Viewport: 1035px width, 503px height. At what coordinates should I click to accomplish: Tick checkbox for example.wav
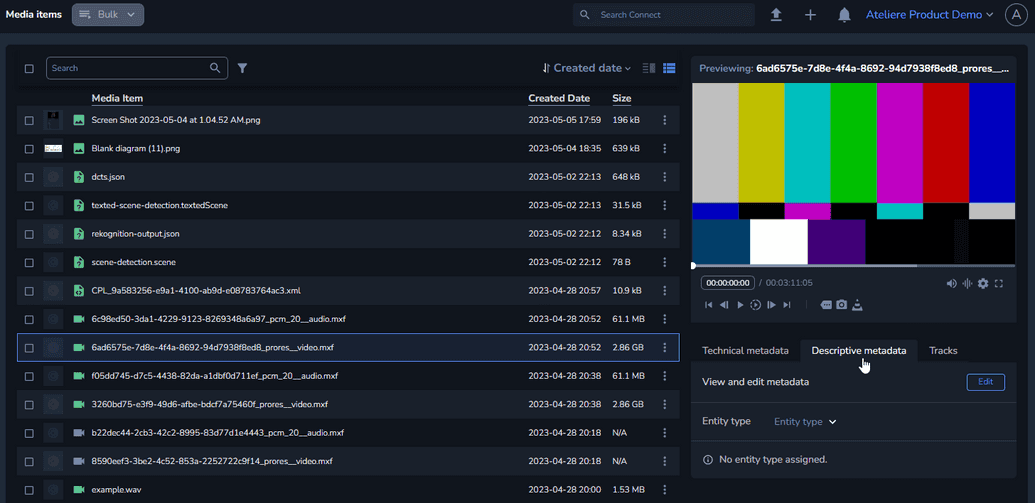coord(29,490)
